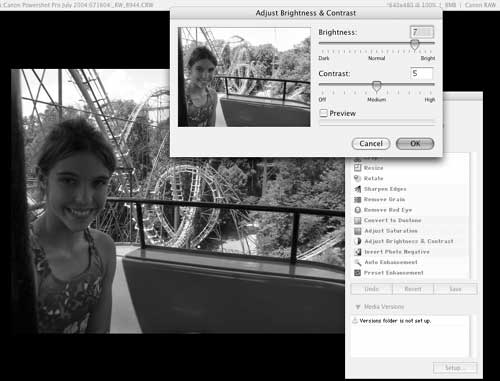Click the warning icon beside Versions folder message
Viewport: 500px width, 381px height.
[355, 320]
